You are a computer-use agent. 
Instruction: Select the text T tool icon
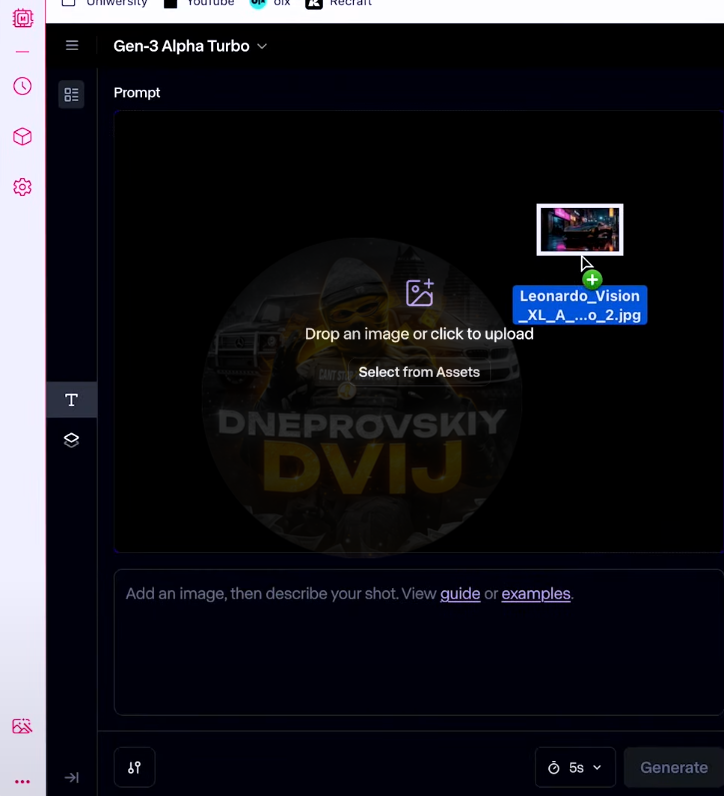pyautogui.click(x=72, y=400)
